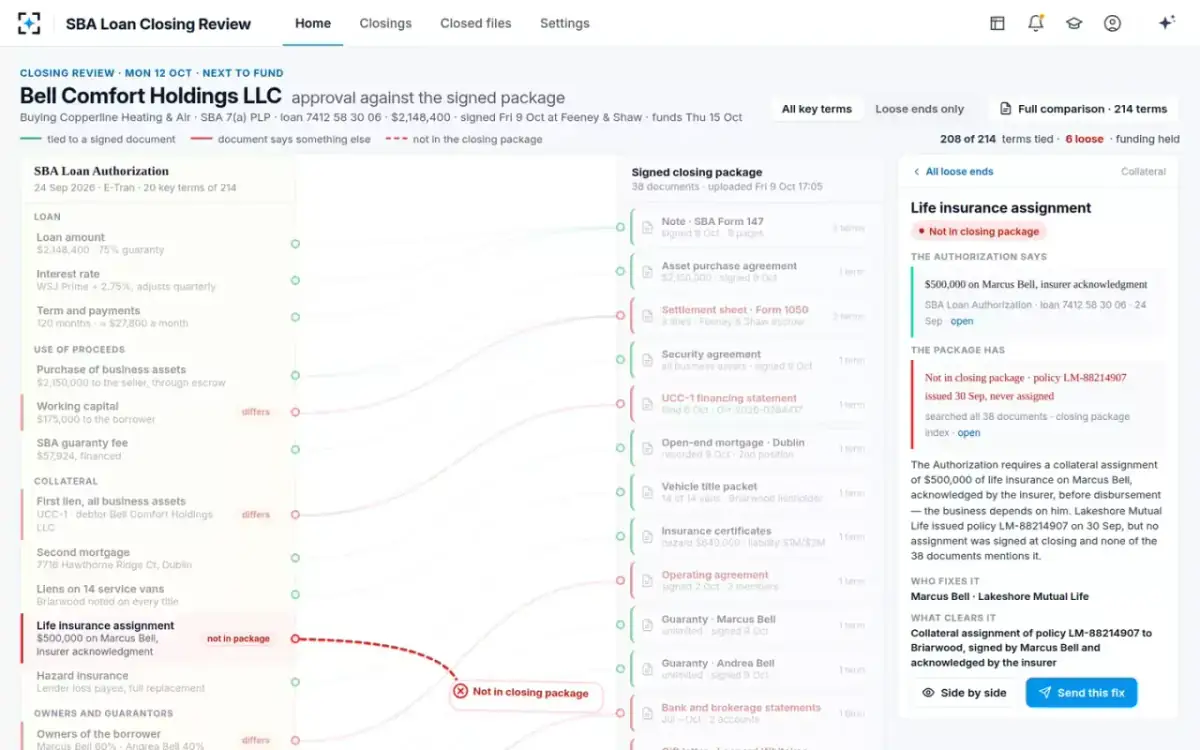Screen dimensions: 1200x750
Task: Open the Side by side view
Action: click(x=964, y=693)
